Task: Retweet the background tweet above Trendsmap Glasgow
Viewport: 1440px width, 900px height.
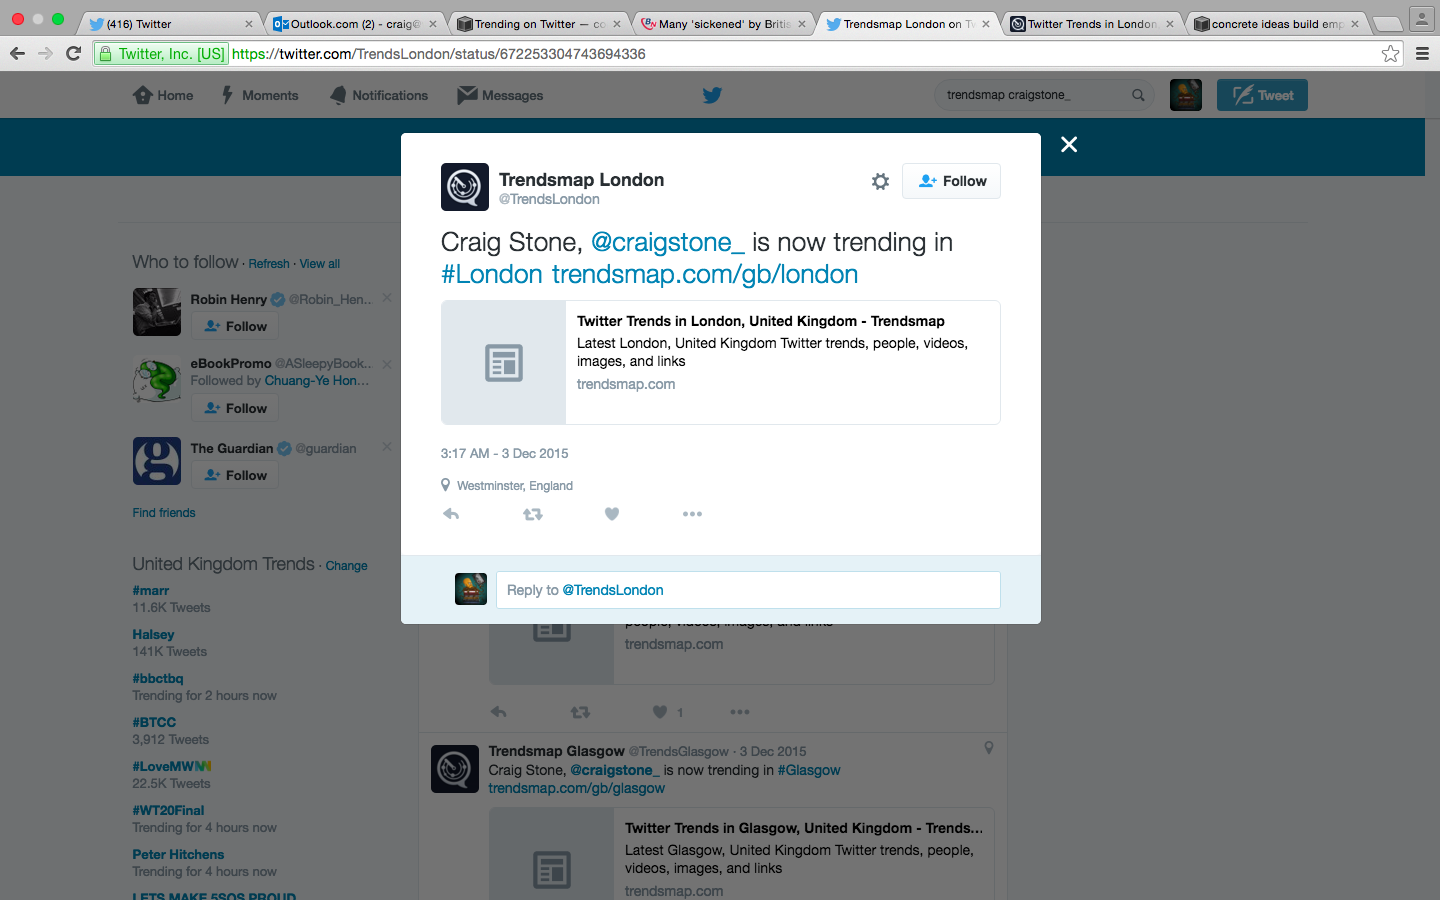Action: tap(580, 712)
